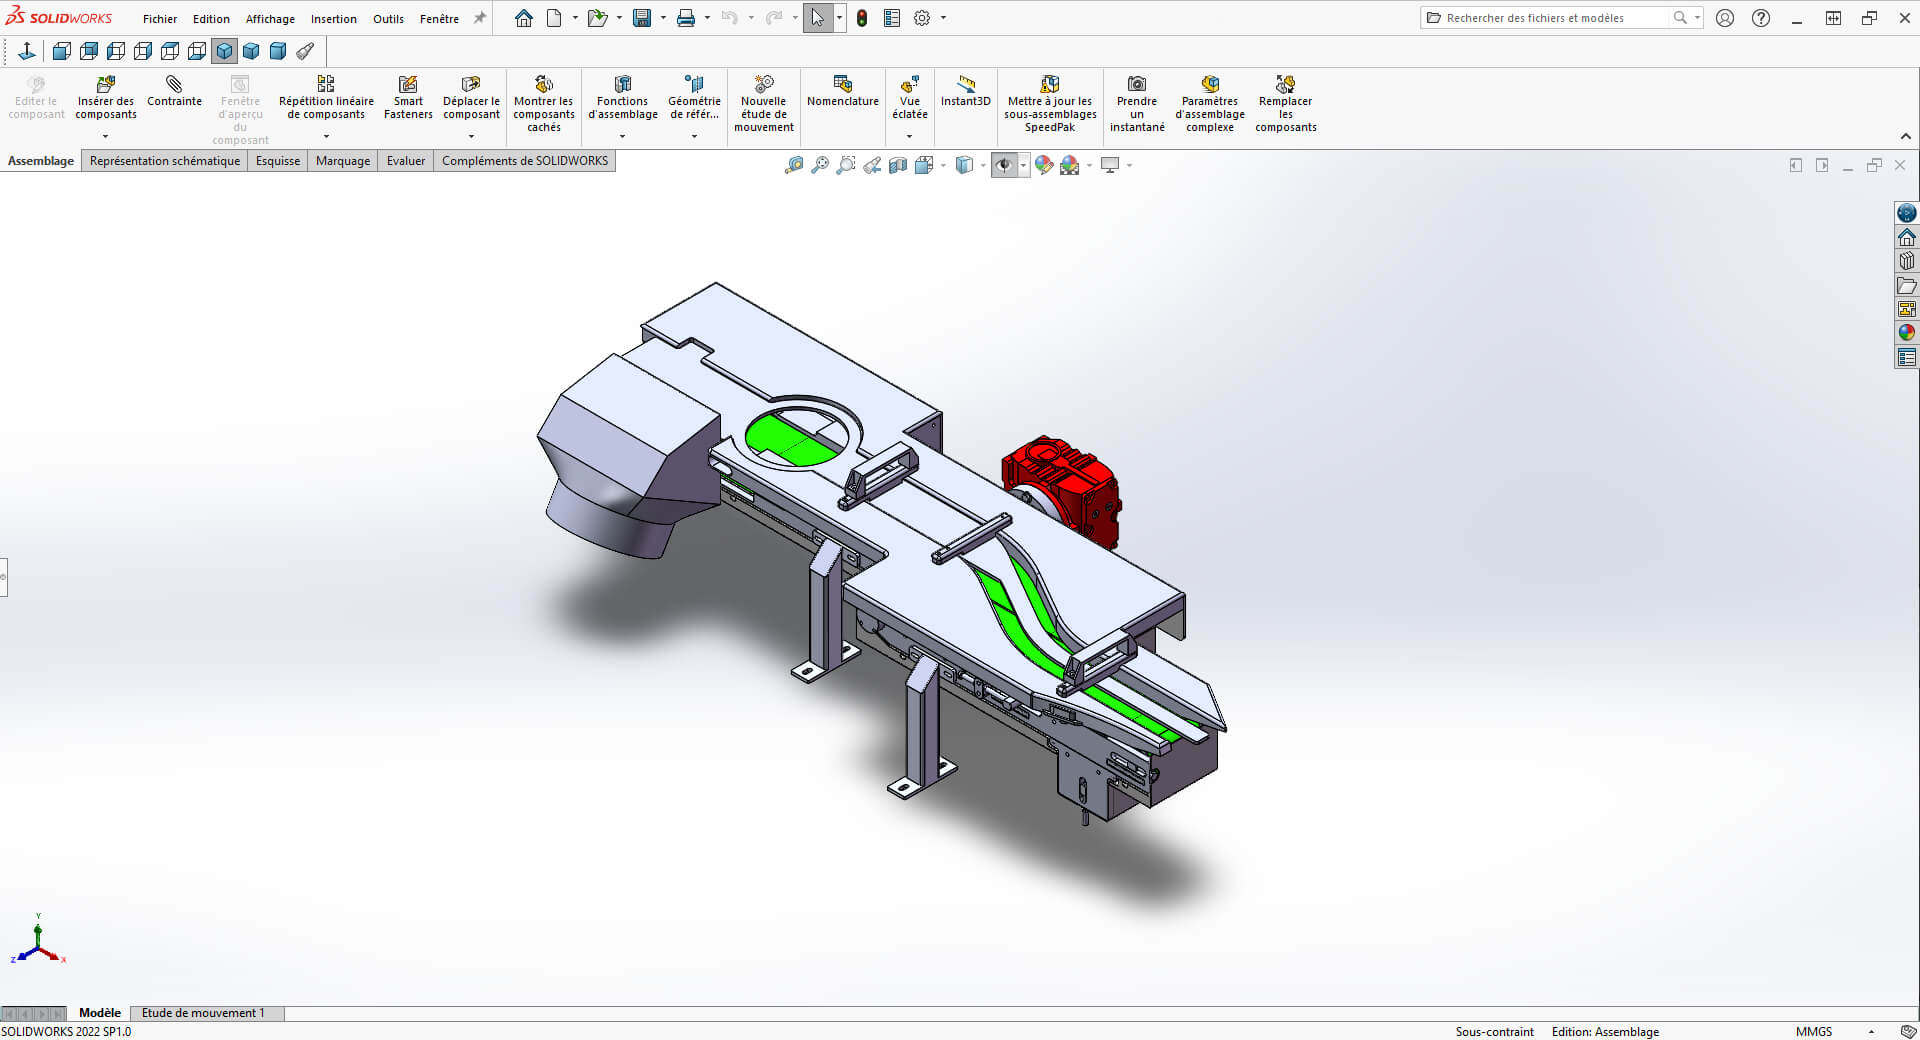Click the user login account icon
The width and height of the screenshot is (1920, 1040).
pyautogui.click(x=1725, y=18)
